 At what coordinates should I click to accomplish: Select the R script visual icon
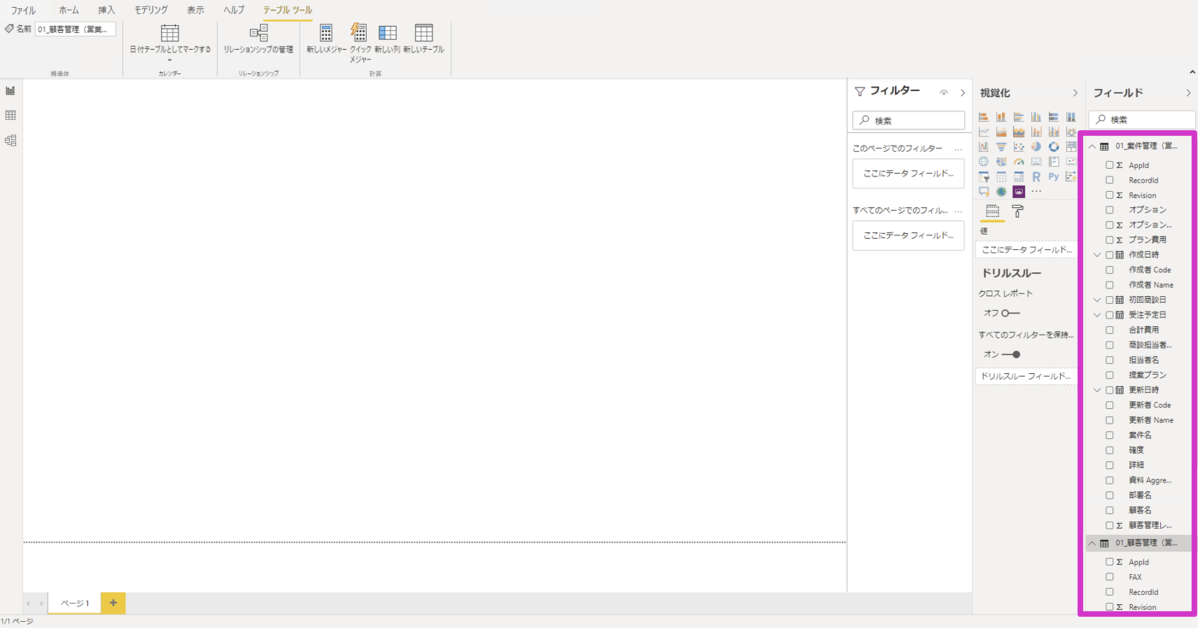coord(1036,176)
